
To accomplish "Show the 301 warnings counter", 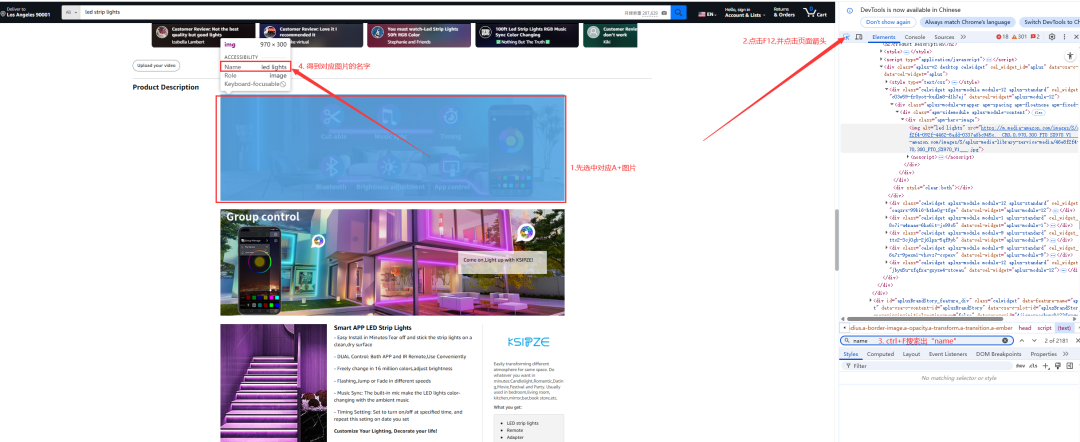I will point(1019,36).
